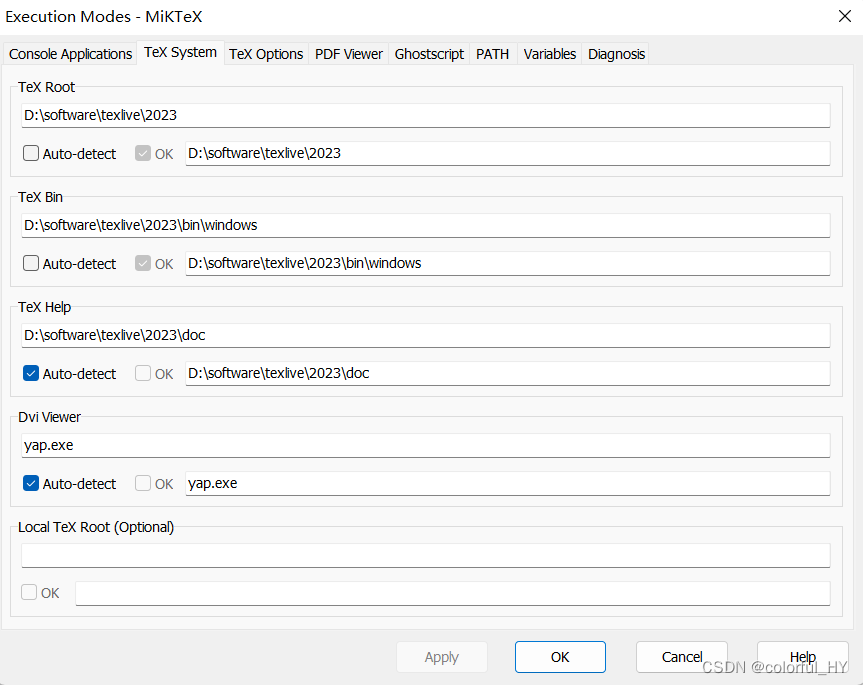Switch to the Console Applications tab
This screenshot has width=863, height=685.
coord(70,54)
